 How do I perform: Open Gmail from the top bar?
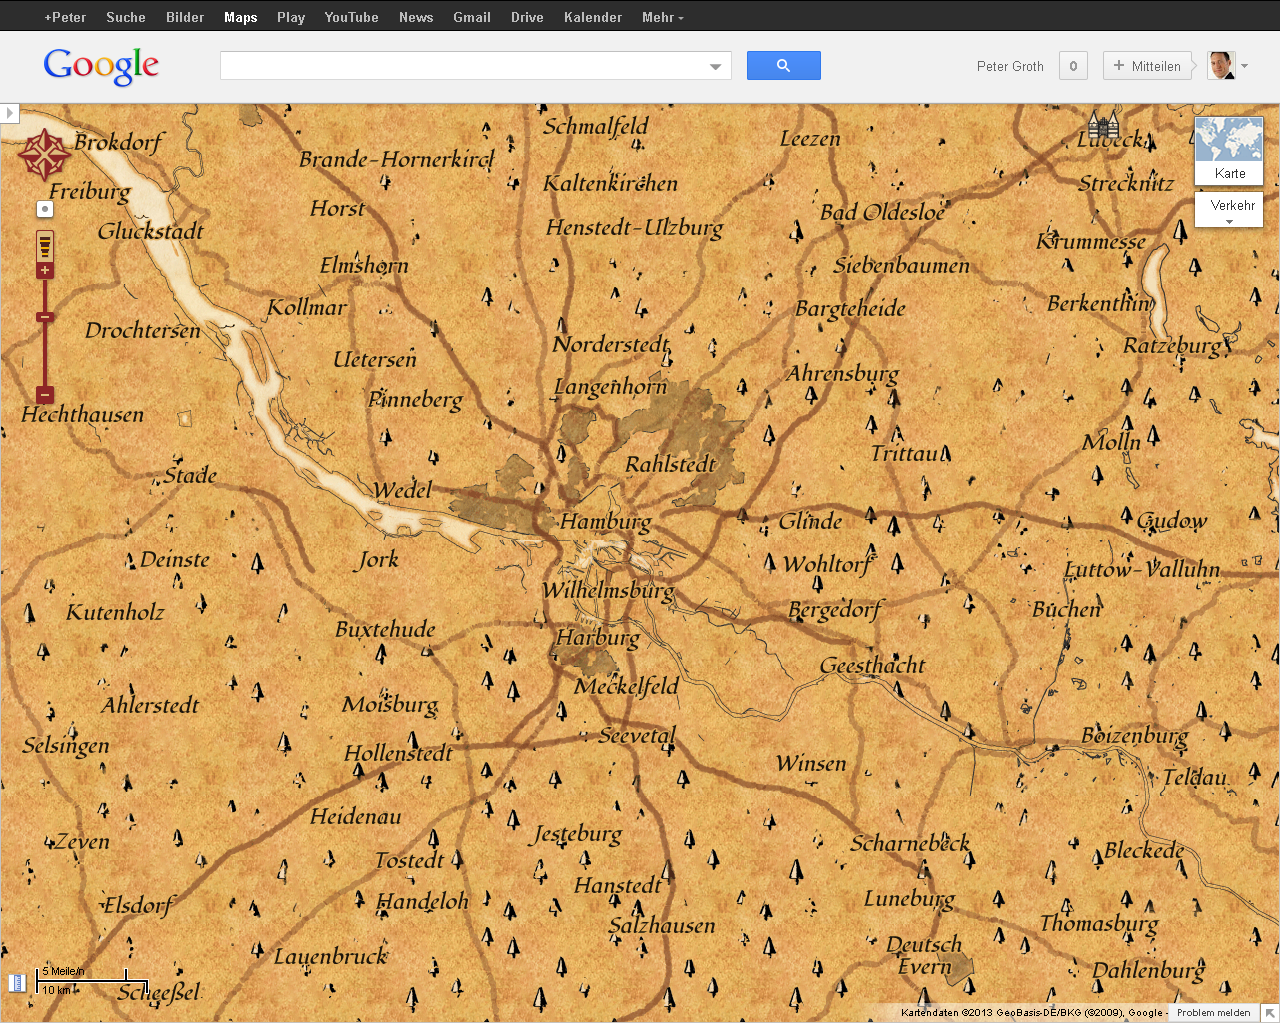(x=471, y=16)
